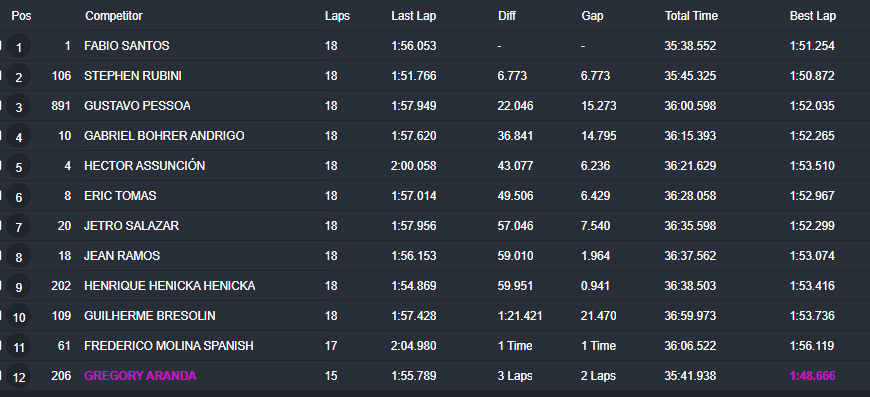Click the position 1 circle badge
Screen dimensions: 870x397
pos(19,47)
